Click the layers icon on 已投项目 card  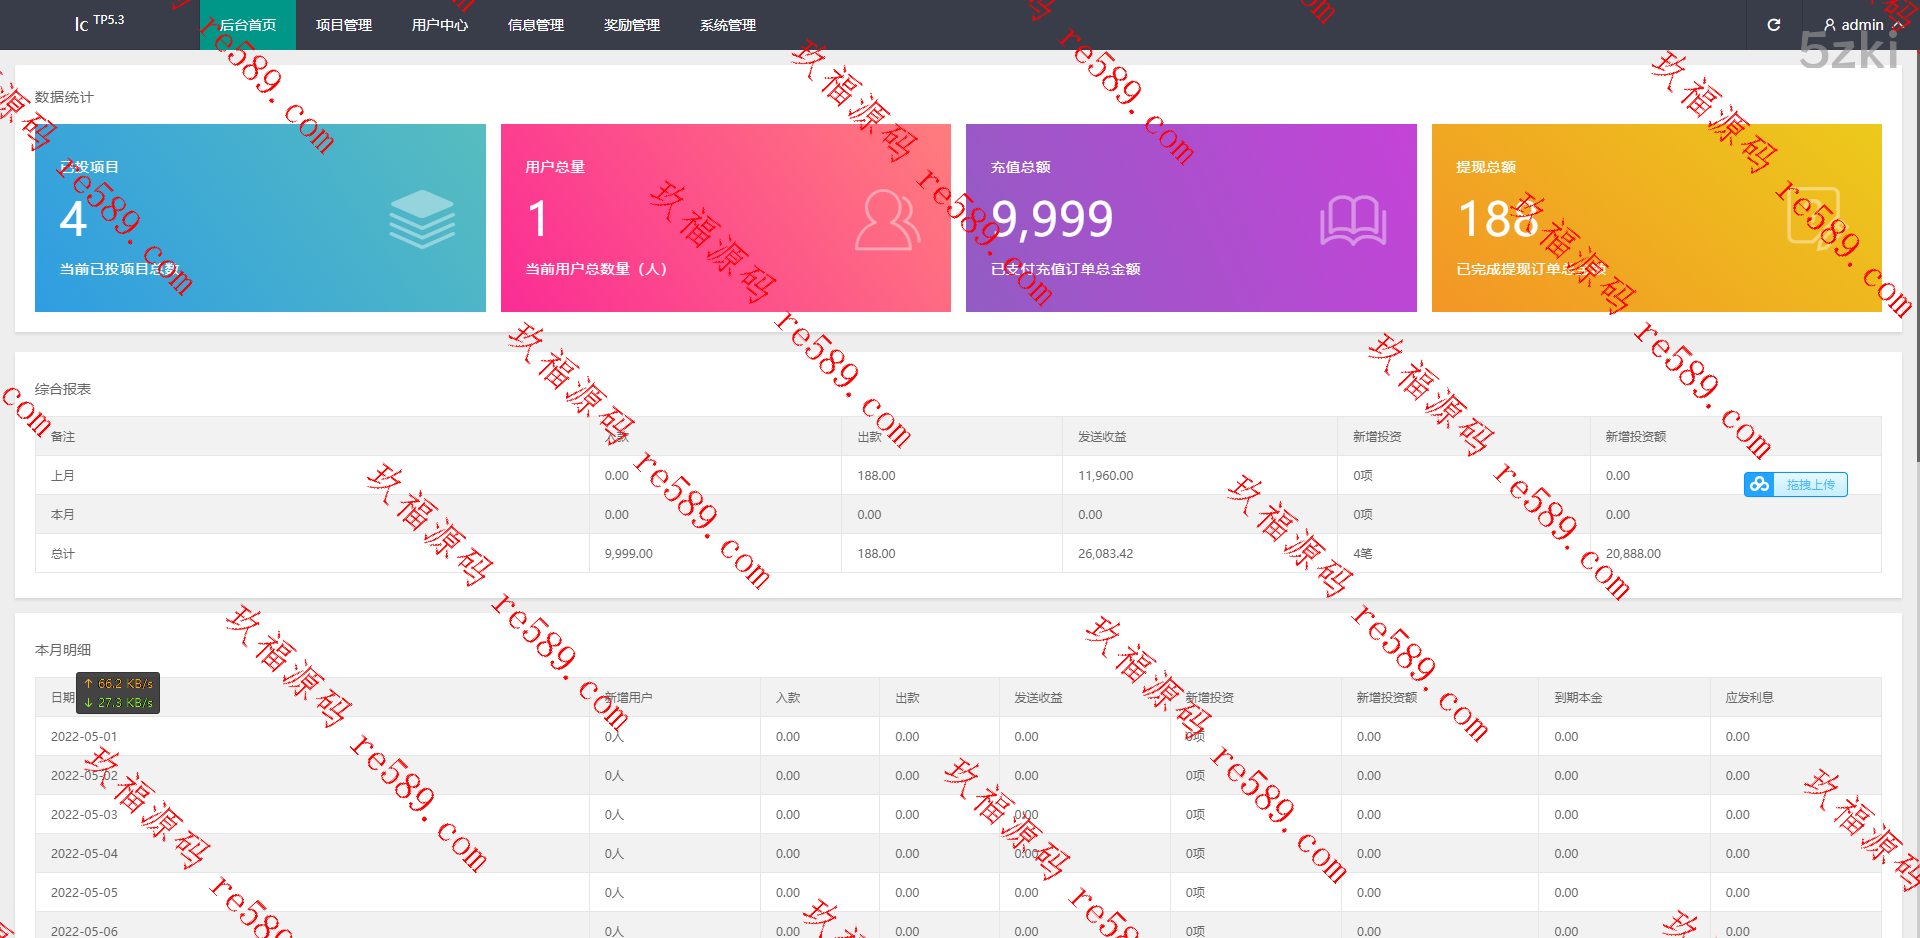[x=422, y=219]
